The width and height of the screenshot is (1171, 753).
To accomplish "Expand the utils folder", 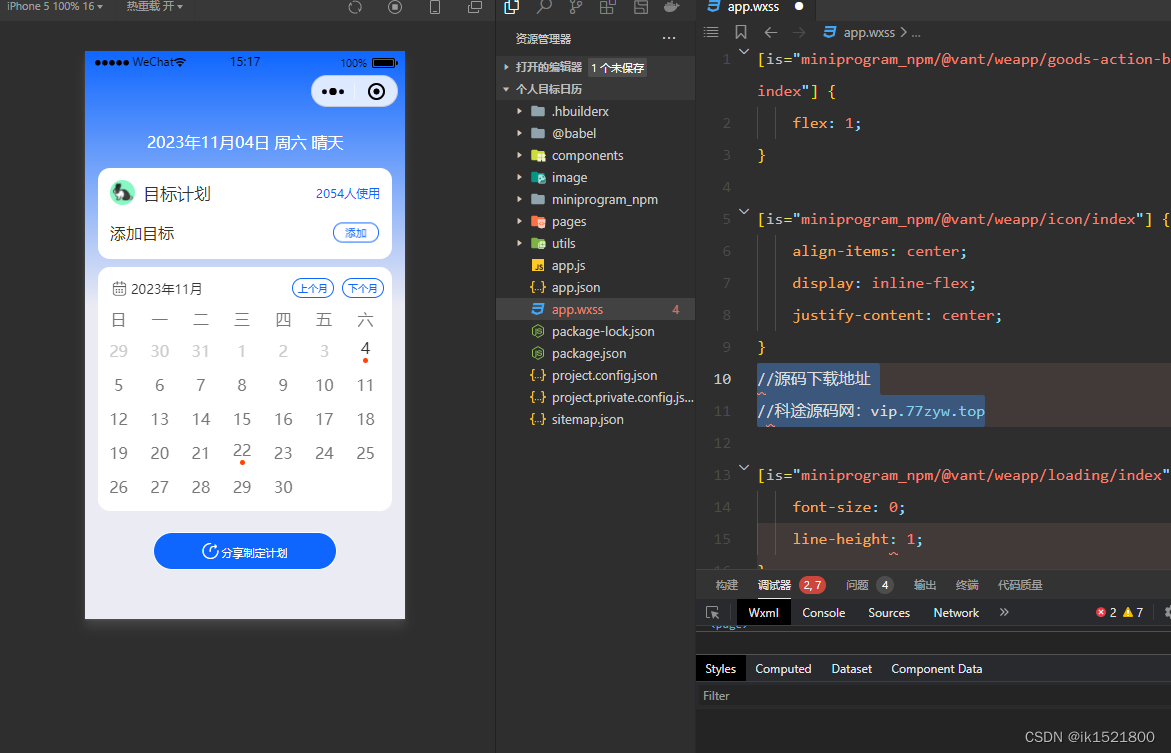I will click(520, 244).
